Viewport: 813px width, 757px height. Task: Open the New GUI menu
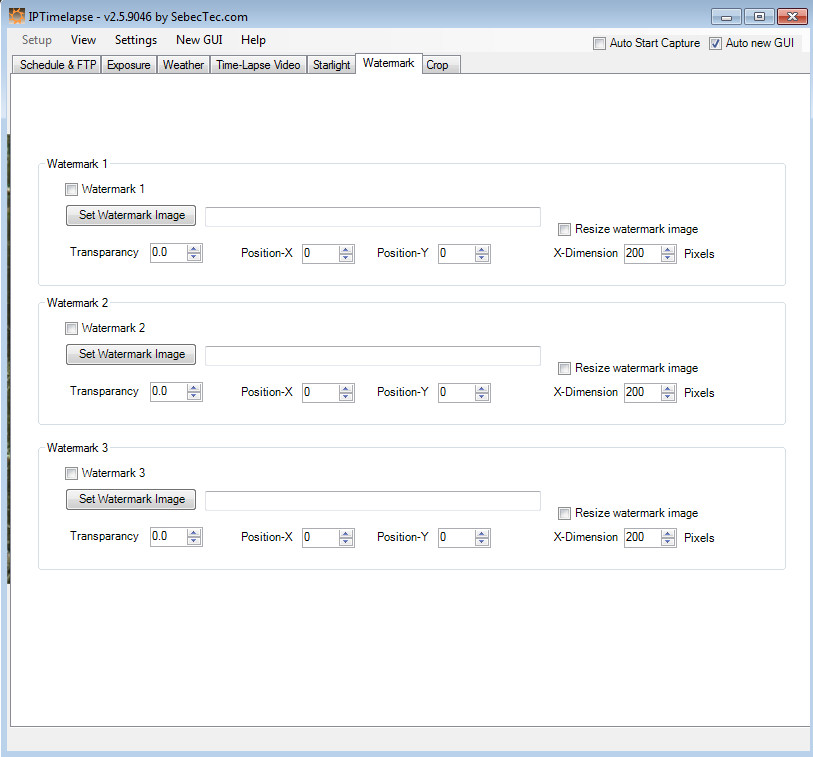coord(199,40)
